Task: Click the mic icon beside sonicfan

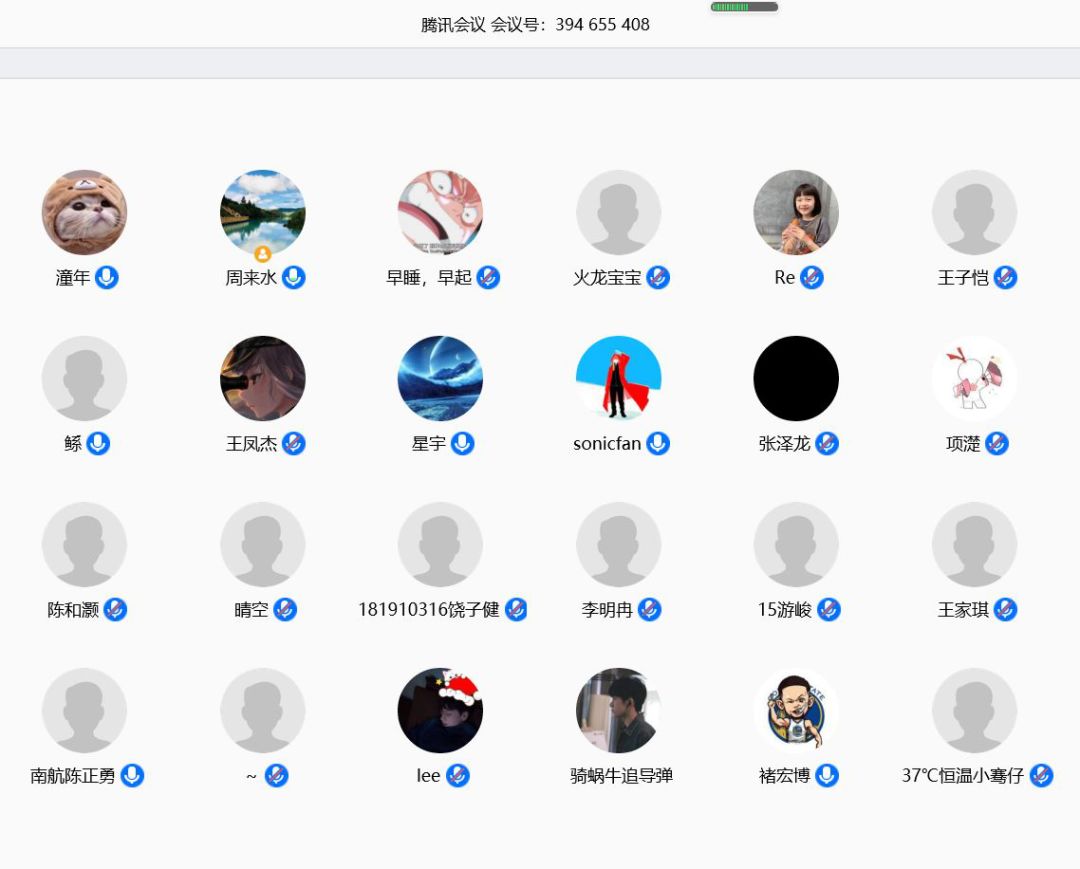Action: [x=657, y=443]
